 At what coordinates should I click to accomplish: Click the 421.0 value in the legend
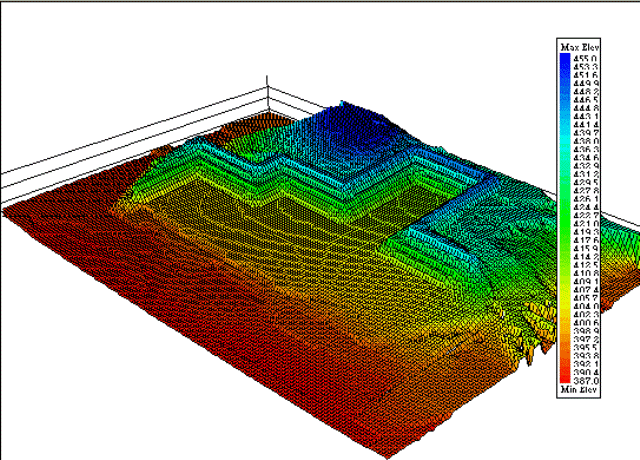click(x=586, y=221)
